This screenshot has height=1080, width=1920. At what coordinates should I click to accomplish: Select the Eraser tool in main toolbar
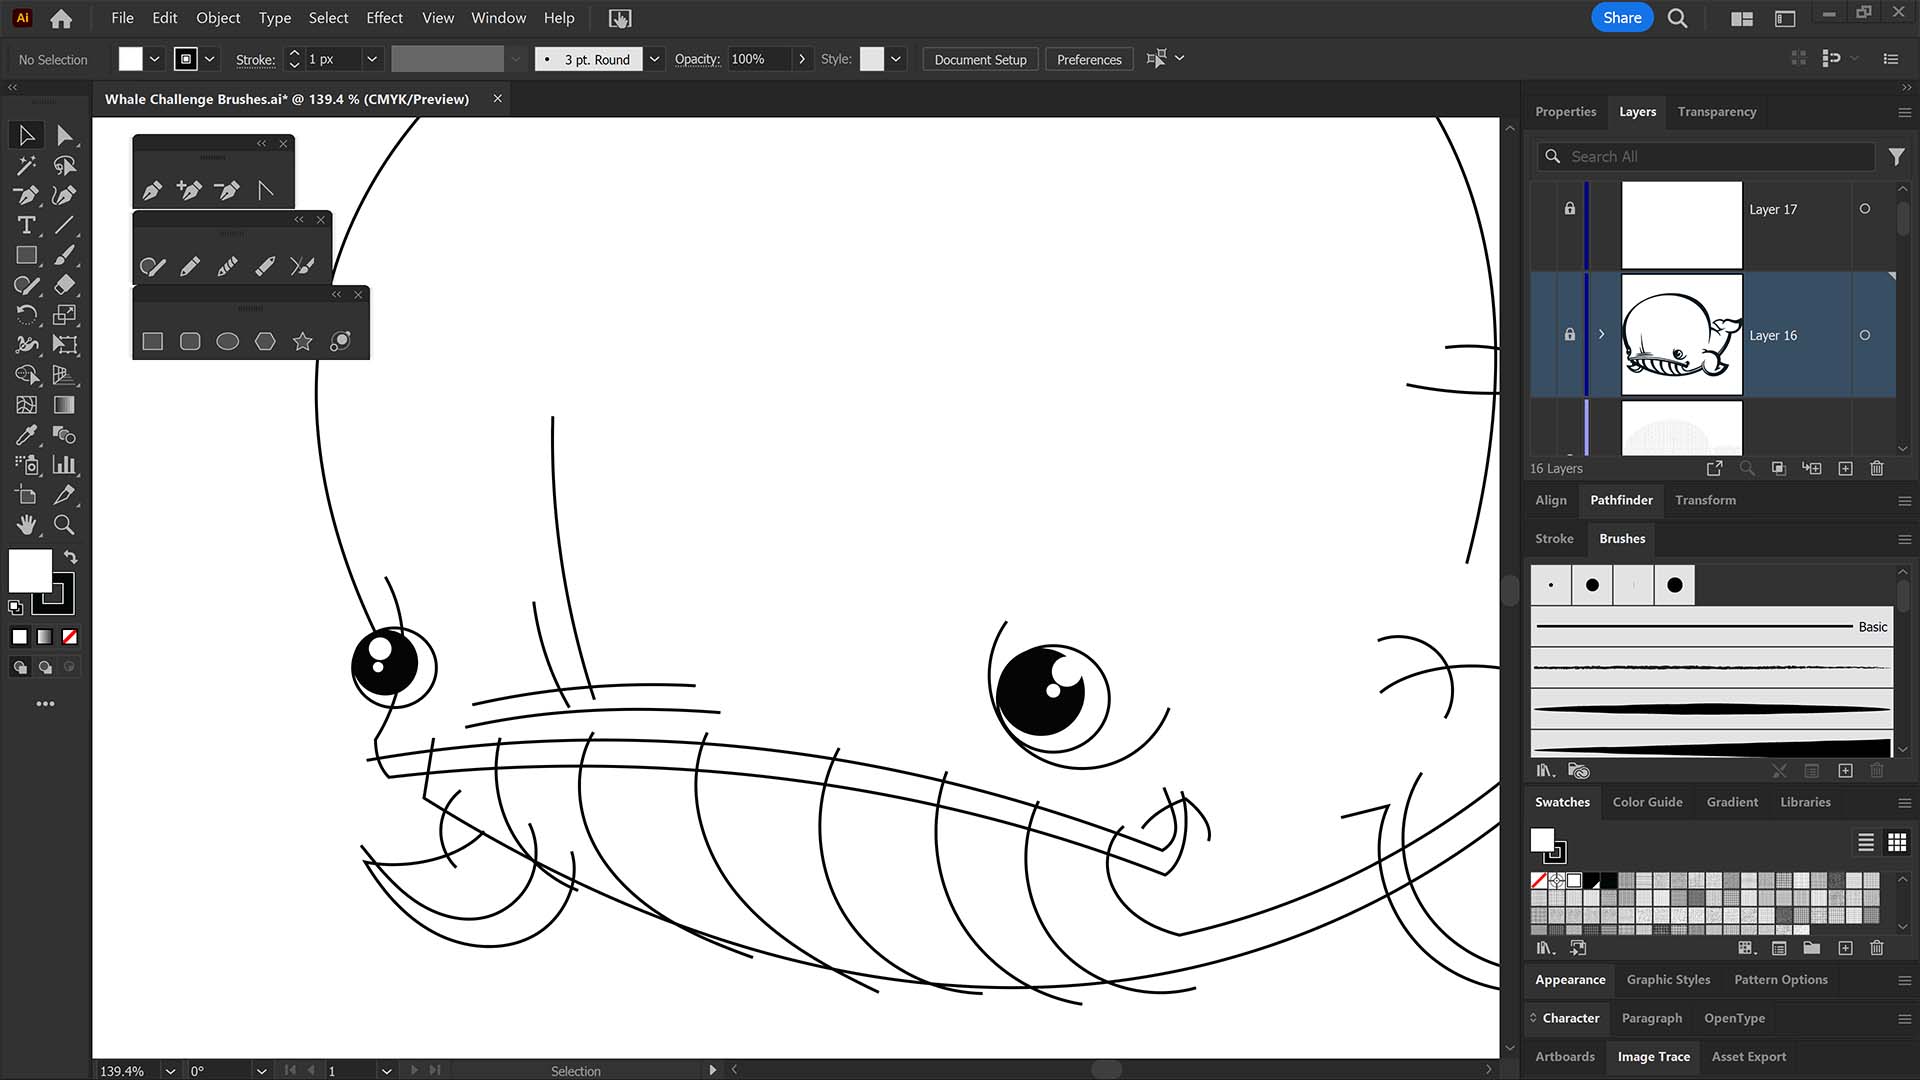64,285
